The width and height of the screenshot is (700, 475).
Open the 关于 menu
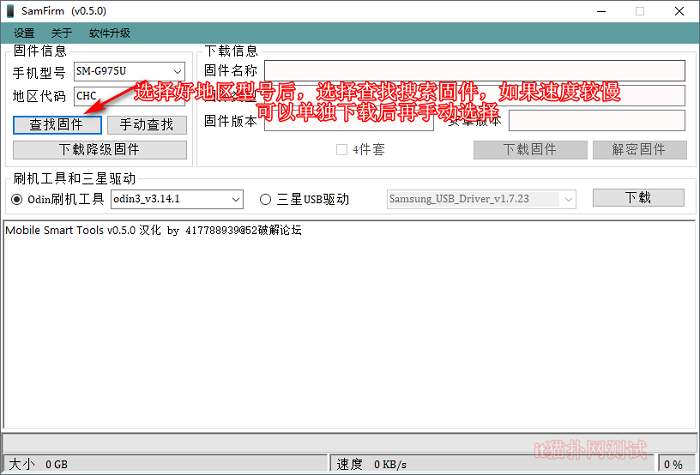pos(61,33)
